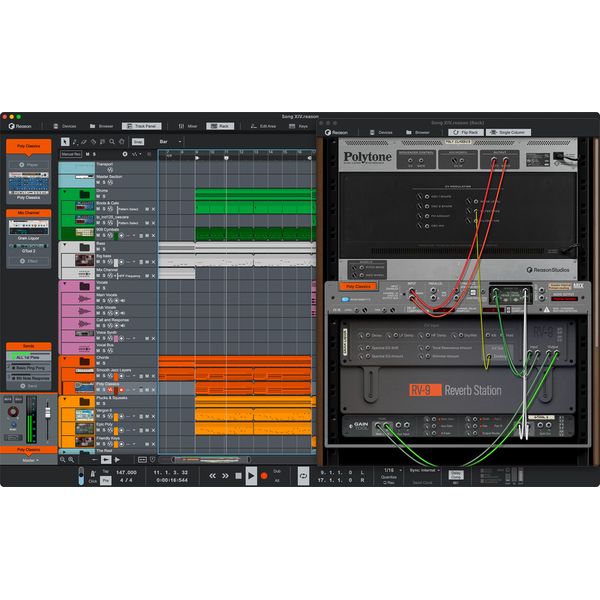Toggle record enable on Poly Classics track
The height and width of the screenshot is (600, 600).
(x=122, y=390)
